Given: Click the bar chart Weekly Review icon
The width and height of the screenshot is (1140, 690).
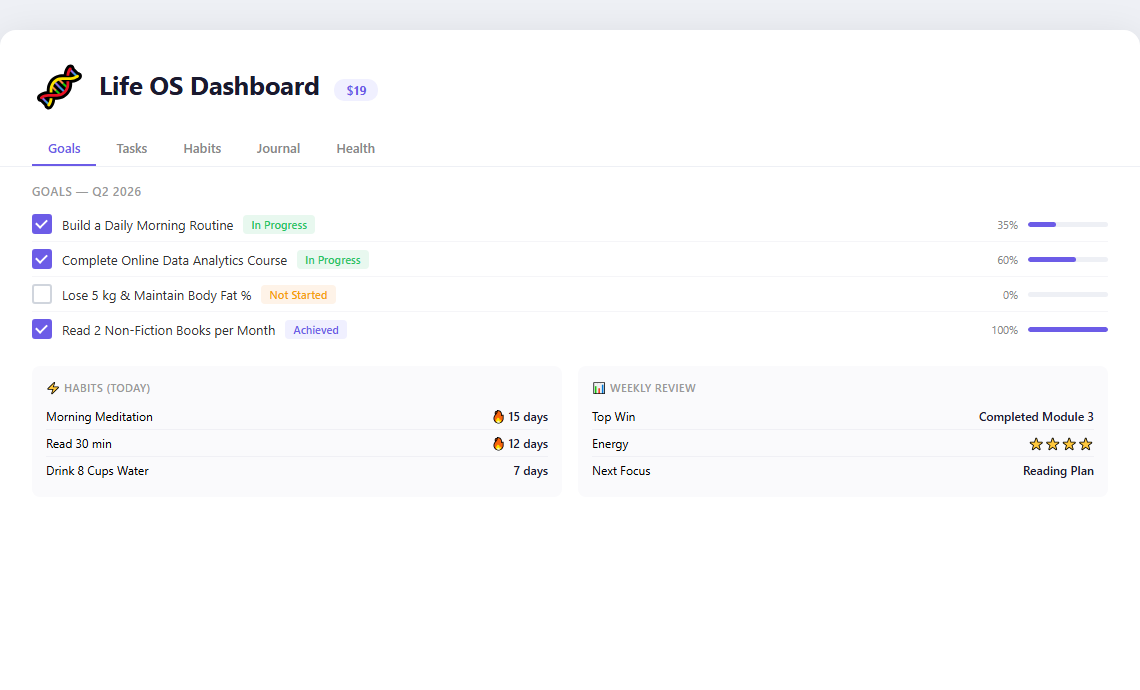Looking at the screenshot, I should pyautogui.click(x=598, y=388).
